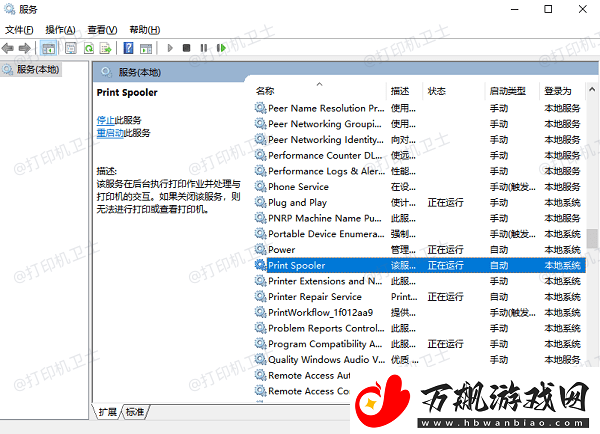Select the Printer Repair Service row
This screenshot has width=600, height=434.
pyautogui.click(x=420, y=297)
